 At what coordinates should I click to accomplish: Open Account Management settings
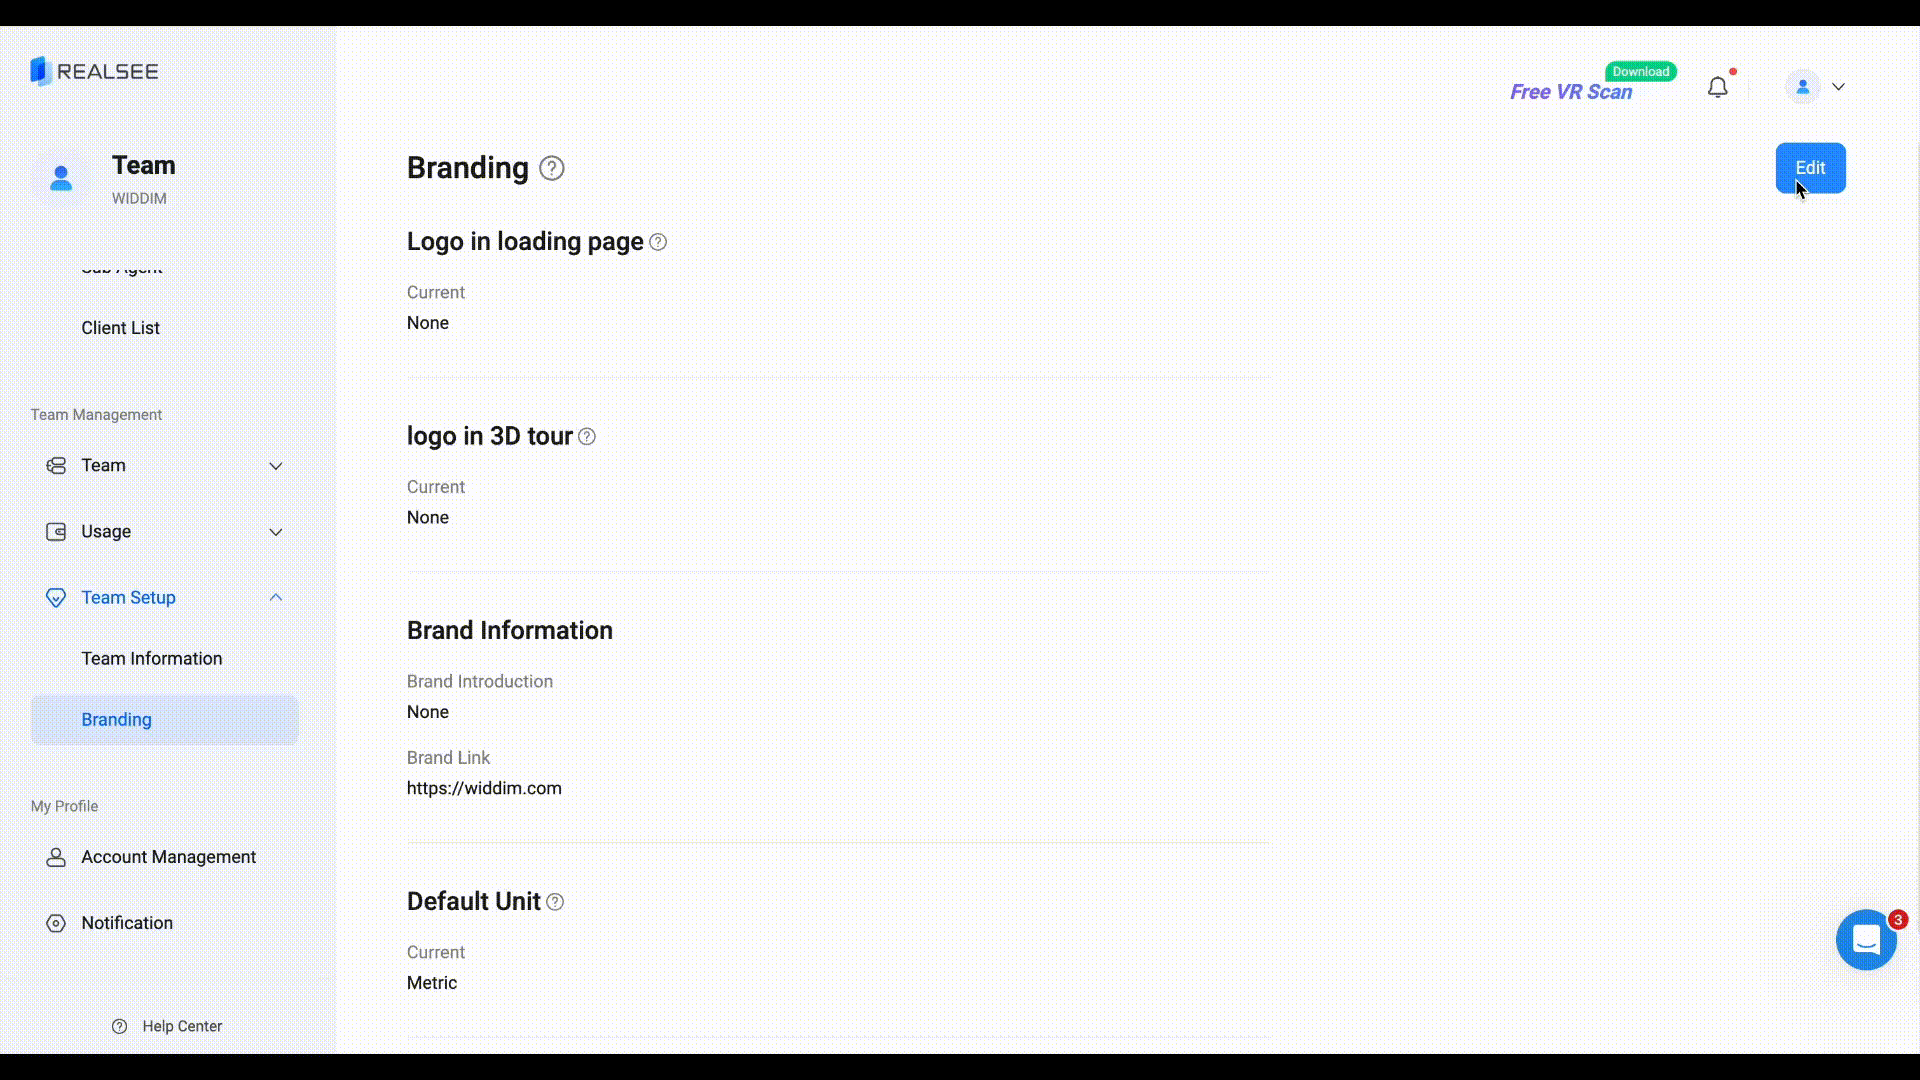[168, 857]
